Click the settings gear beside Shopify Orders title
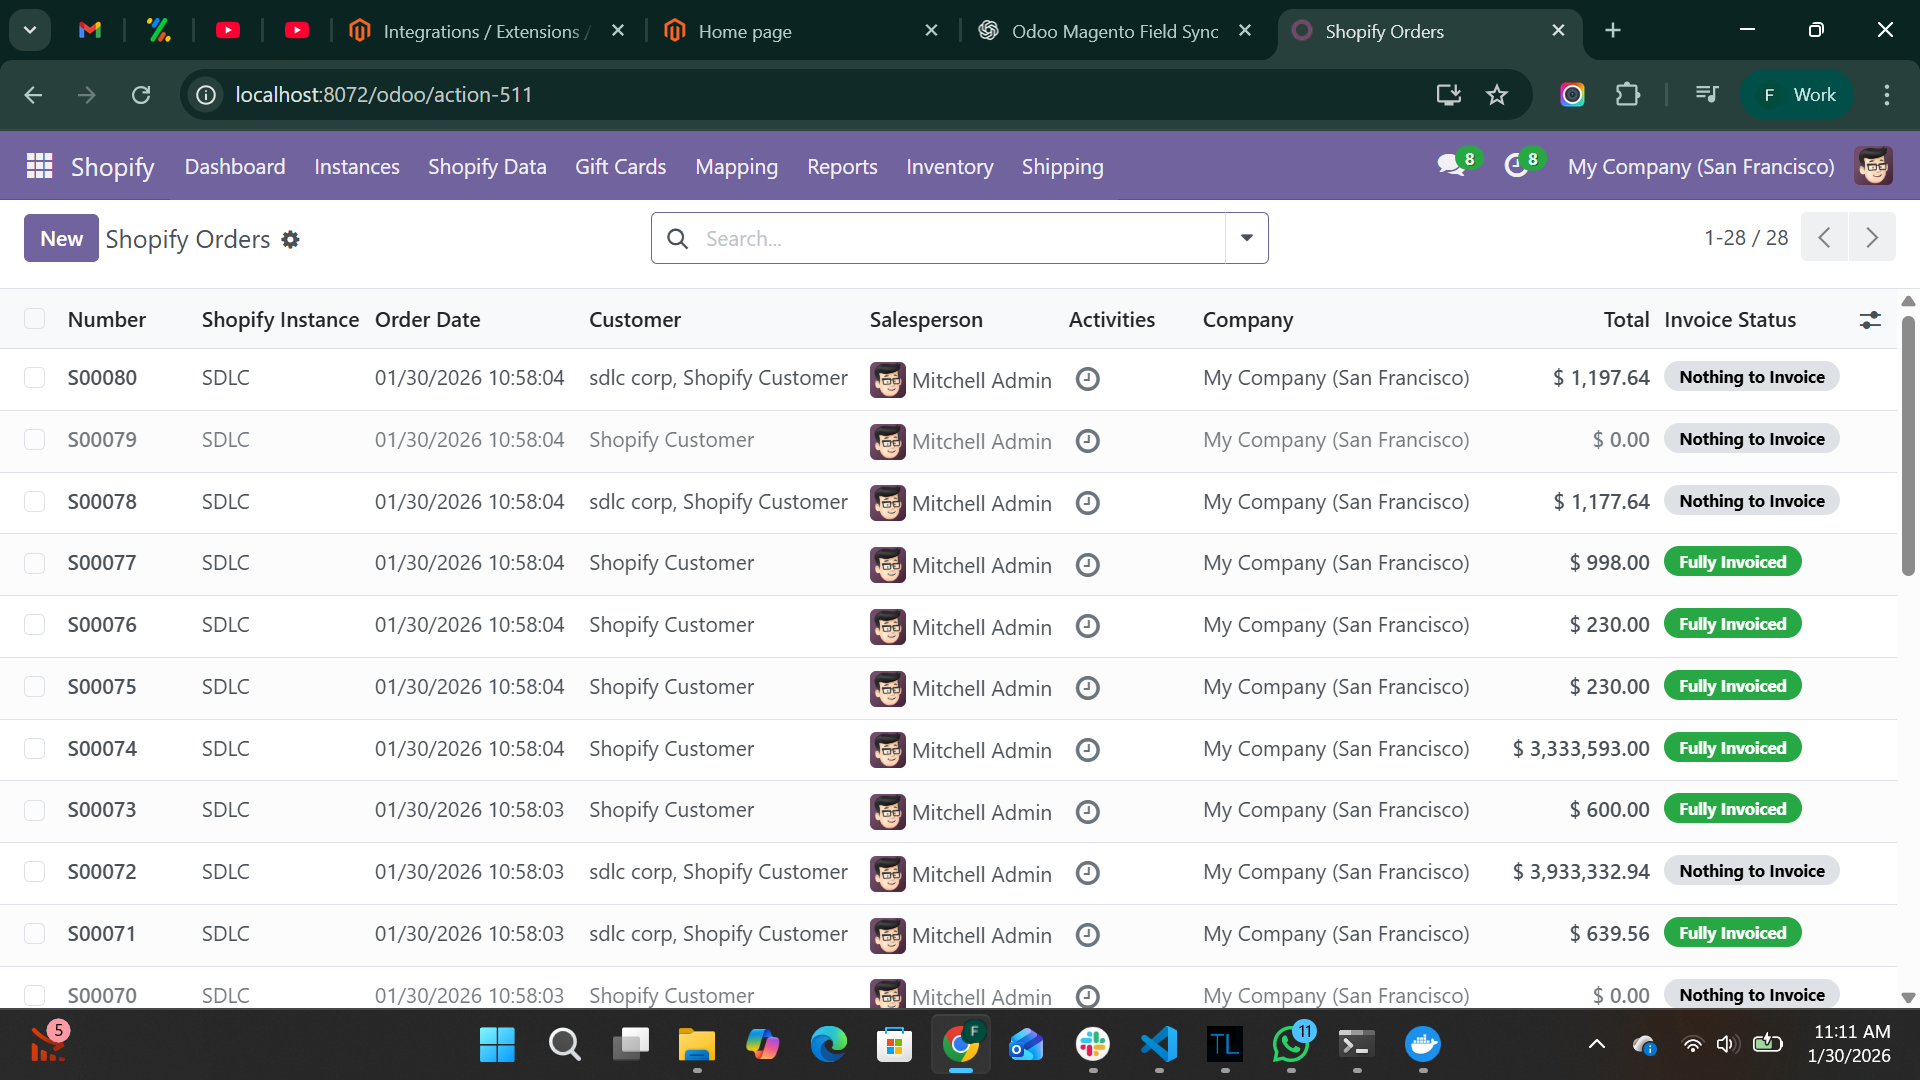This screenshot has height=1080, width=1920. [x=291, y=240]
